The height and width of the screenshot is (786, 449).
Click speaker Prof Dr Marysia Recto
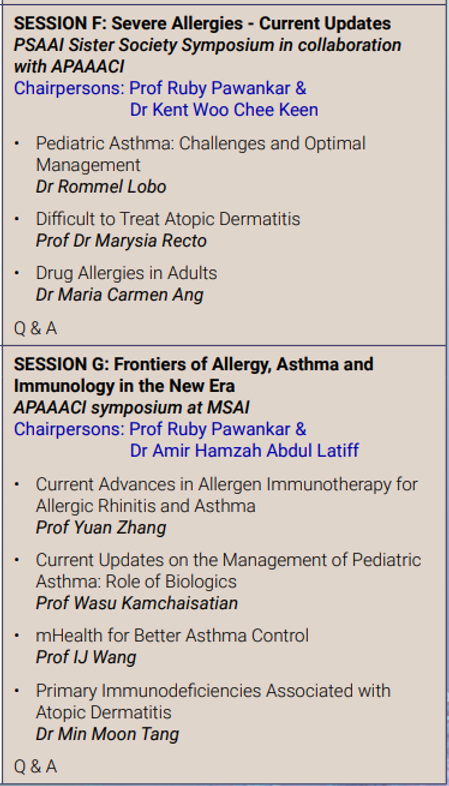click(121, 241)
